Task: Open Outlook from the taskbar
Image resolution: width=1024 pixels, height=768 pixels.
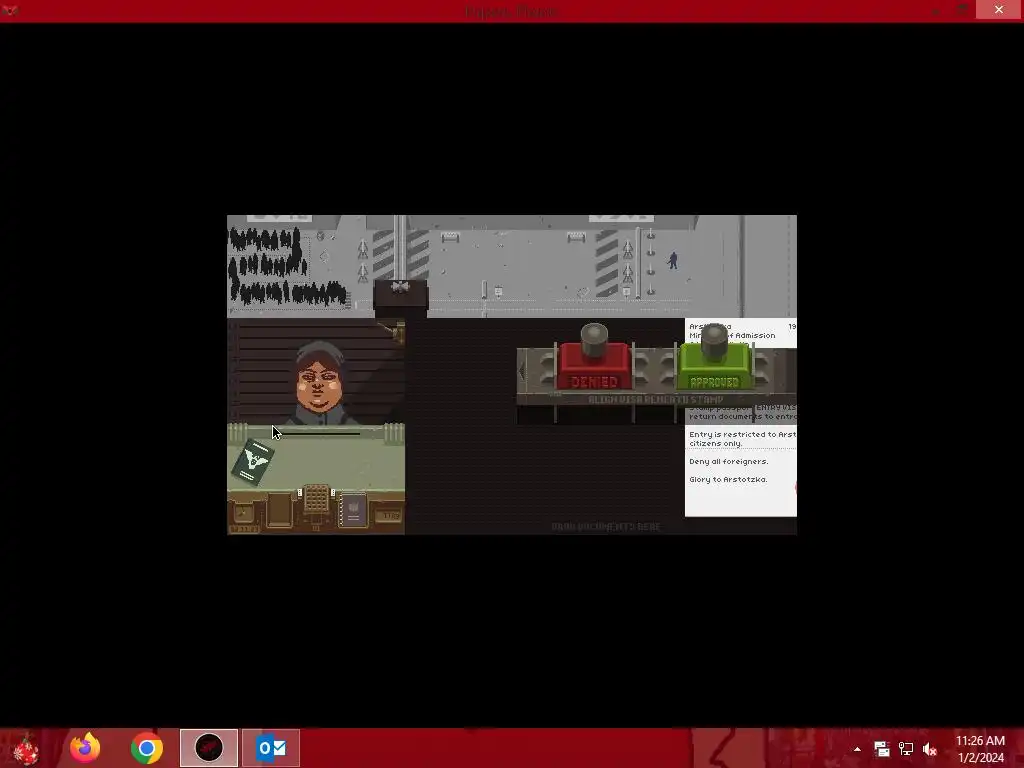Action: [x=271, y=748]
